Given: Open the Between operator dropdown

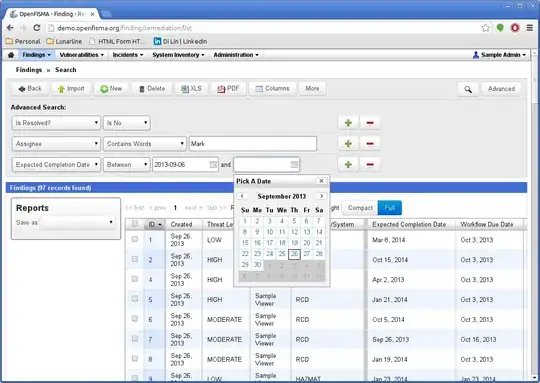Looking at the screenshot, I should click(127, 164).
